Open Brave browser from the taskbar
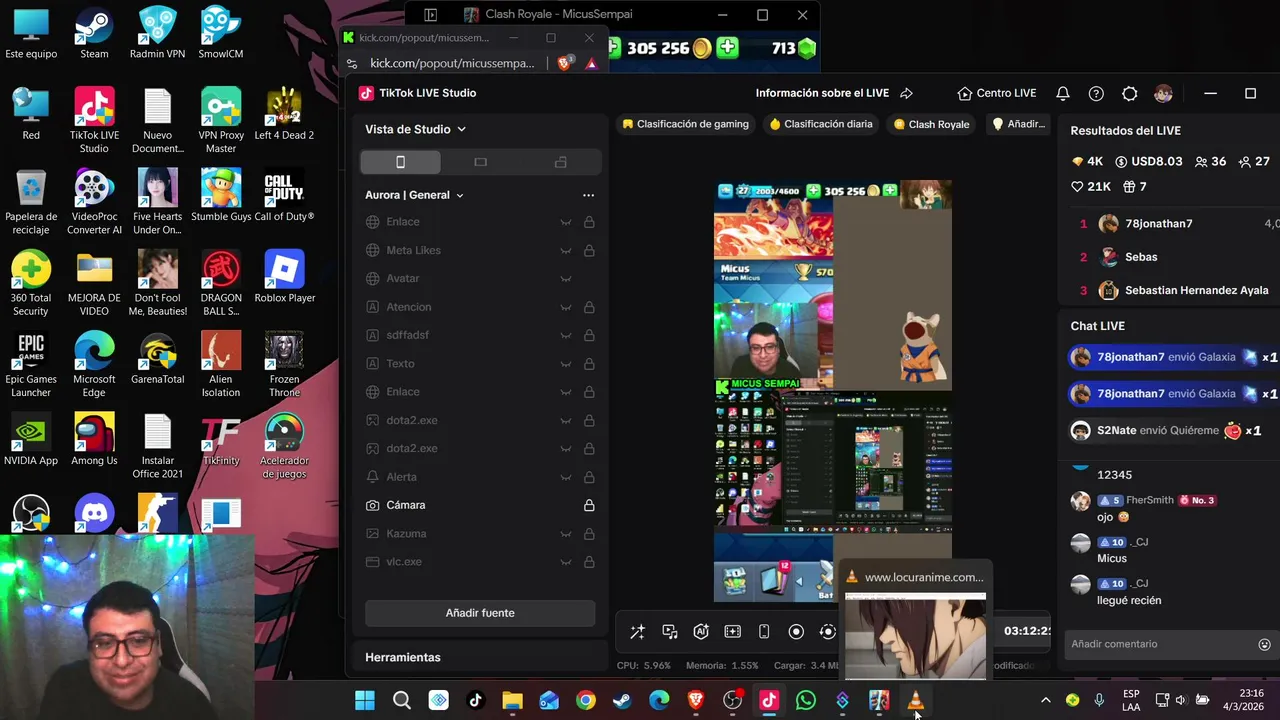 pos(696,701)
